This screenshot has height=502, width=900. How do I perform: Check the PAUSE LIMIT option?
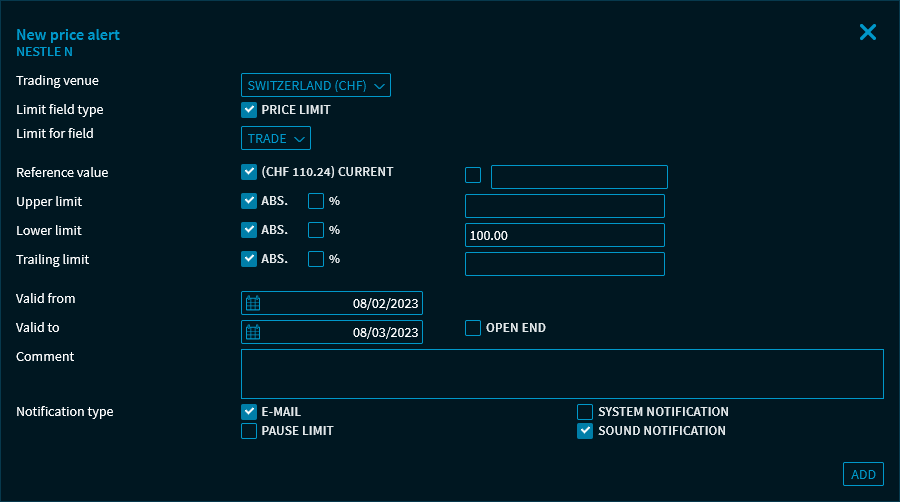pos(249,431)
